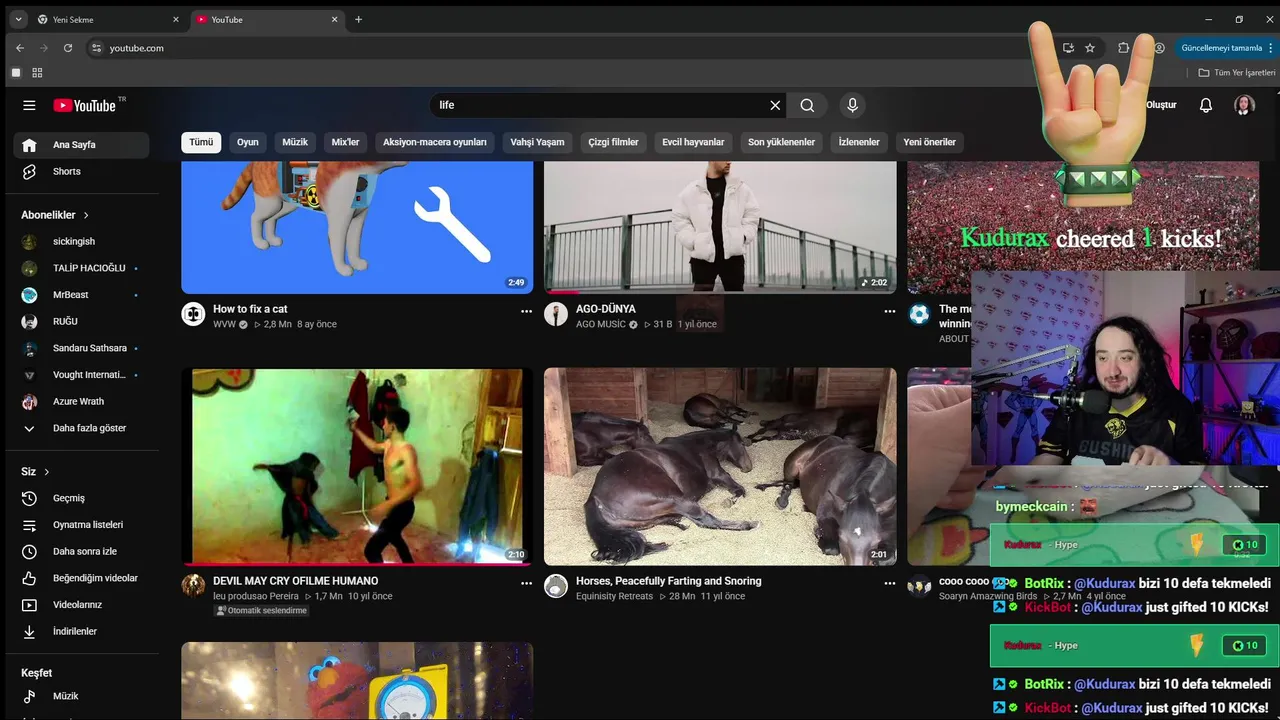1280x720 pixels.
Task: Select the Çizgi filmler chip
Action: [613, 142]
